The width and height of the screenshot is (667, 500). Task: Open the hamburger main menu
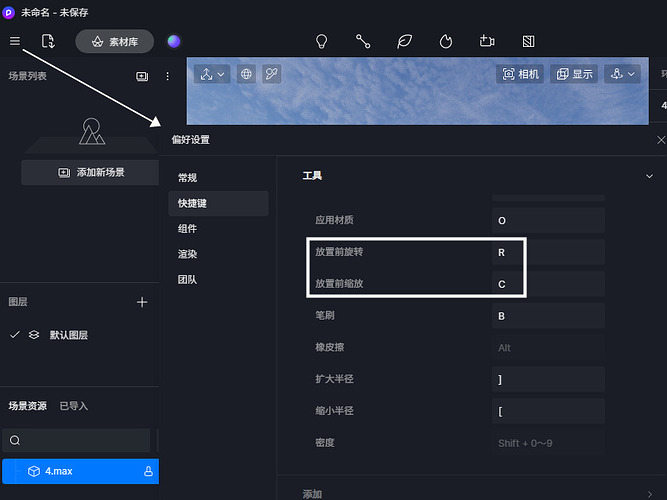pos(15,41)
